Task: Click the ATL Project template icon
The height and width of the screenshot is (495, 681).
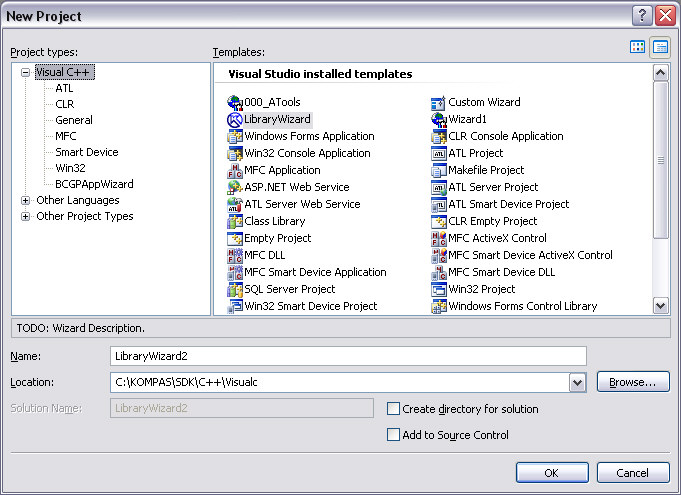Action: tap(438, 153)
